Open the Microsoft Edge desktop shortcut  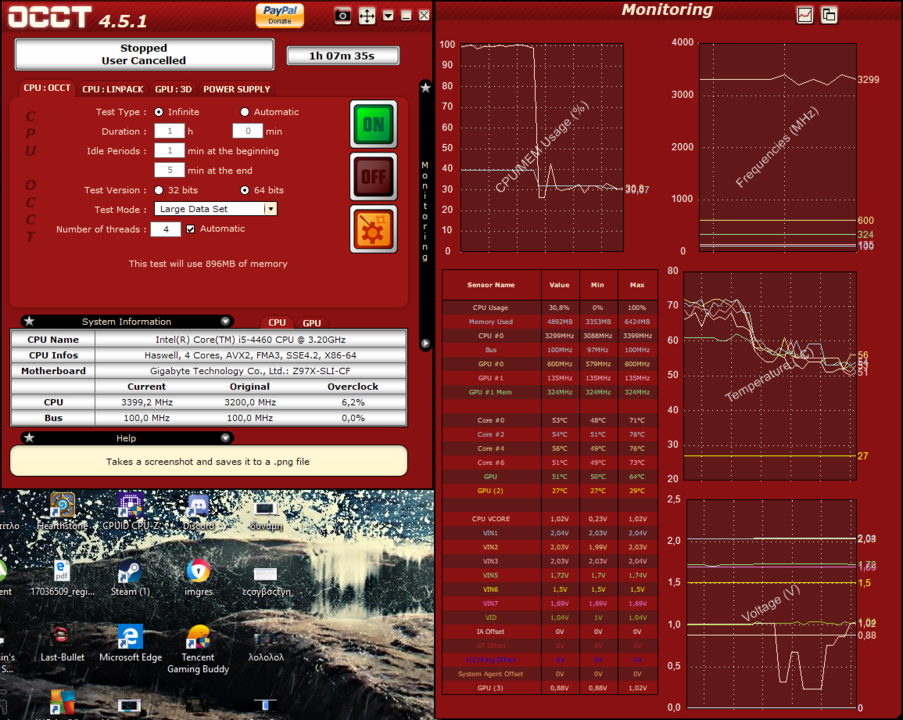[131, 643]
